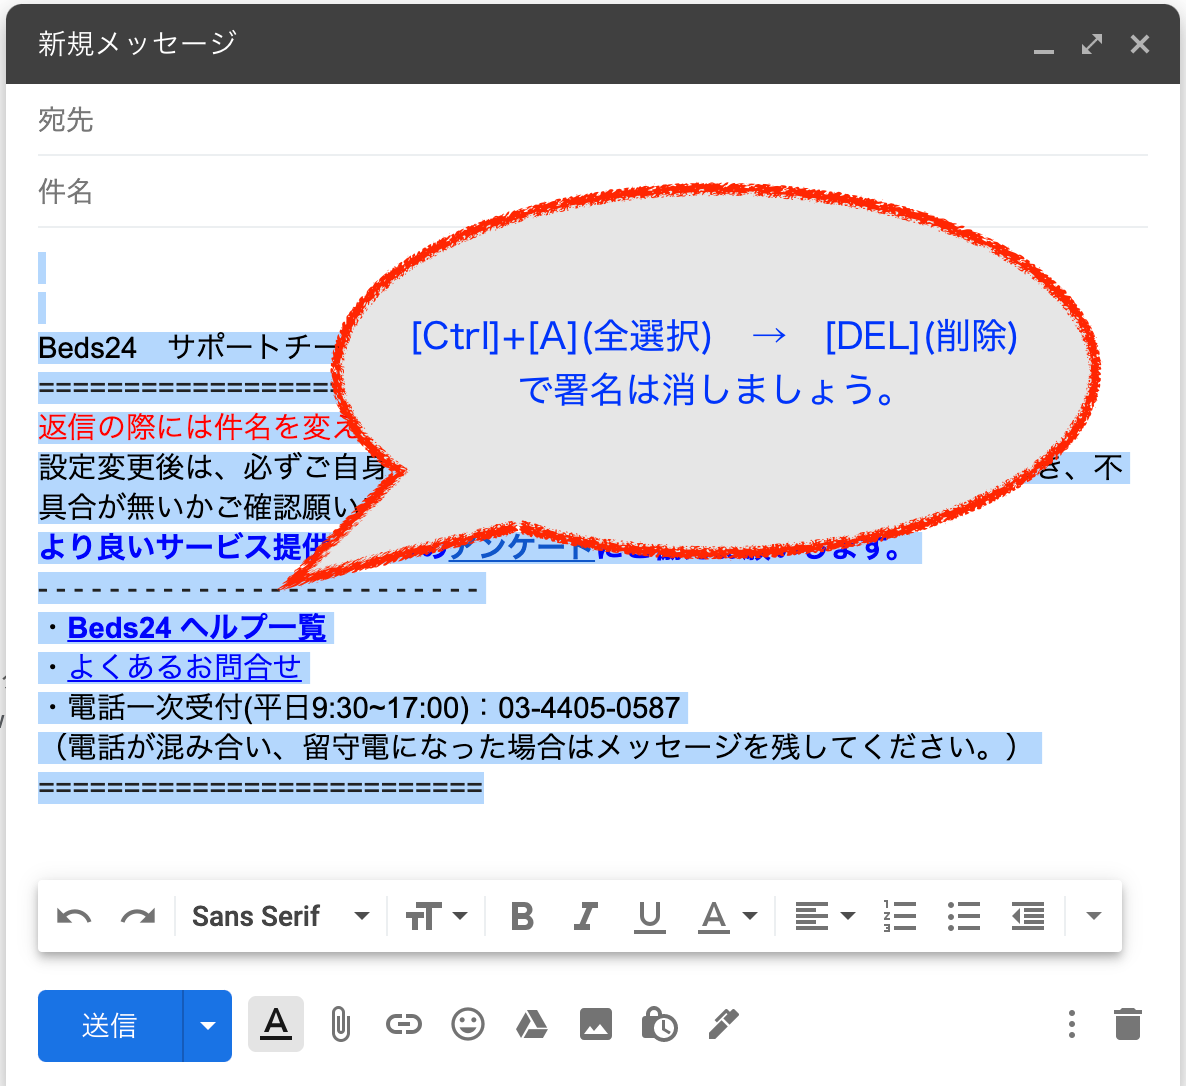Viewport: 1186px width, 1086px height.
Task: Insert files using the Google Drive icon
Action: pyautogui.click(x=531, y=1025)
